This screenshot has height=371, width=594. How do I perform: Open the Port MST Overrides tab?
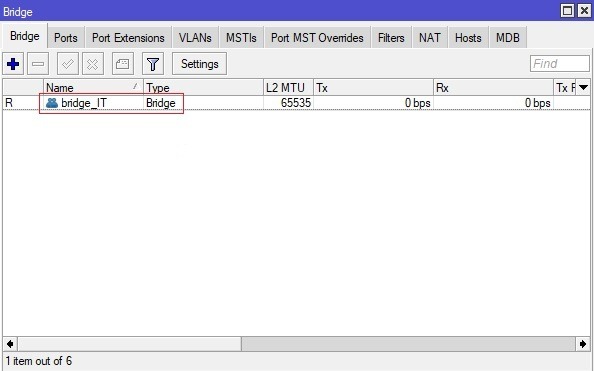pos(317,38)
